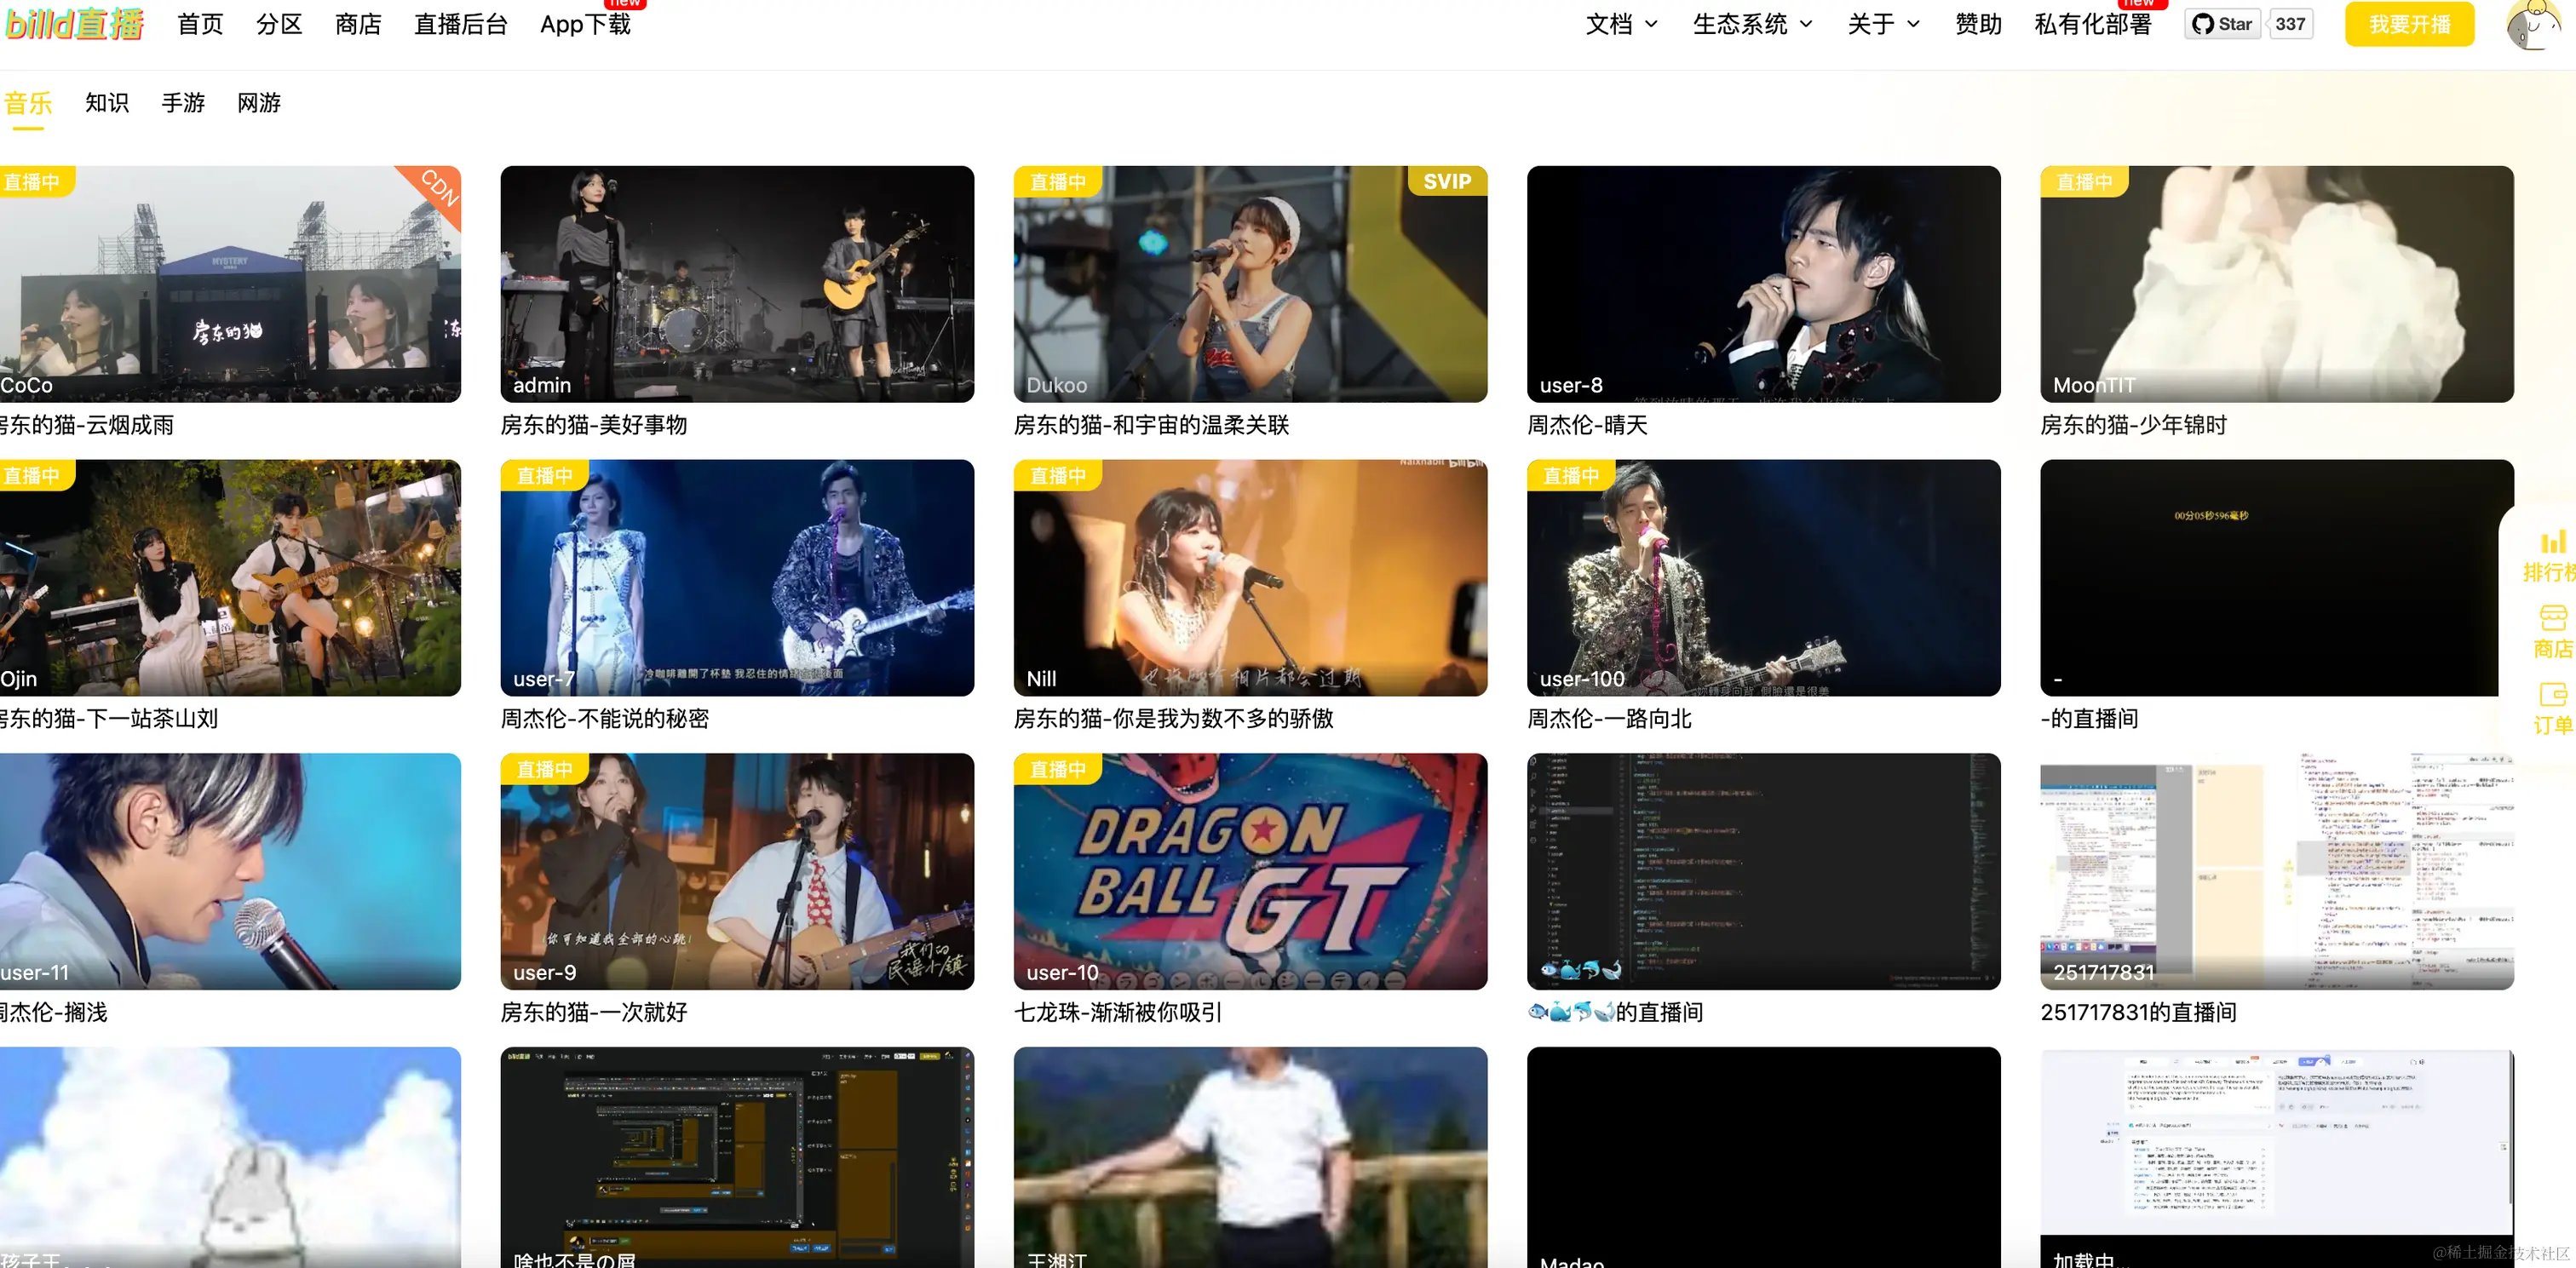This screenshot has height=1268, width=2576.
Task: Switch to the 知识 category tab
Action: pos(107,103)
